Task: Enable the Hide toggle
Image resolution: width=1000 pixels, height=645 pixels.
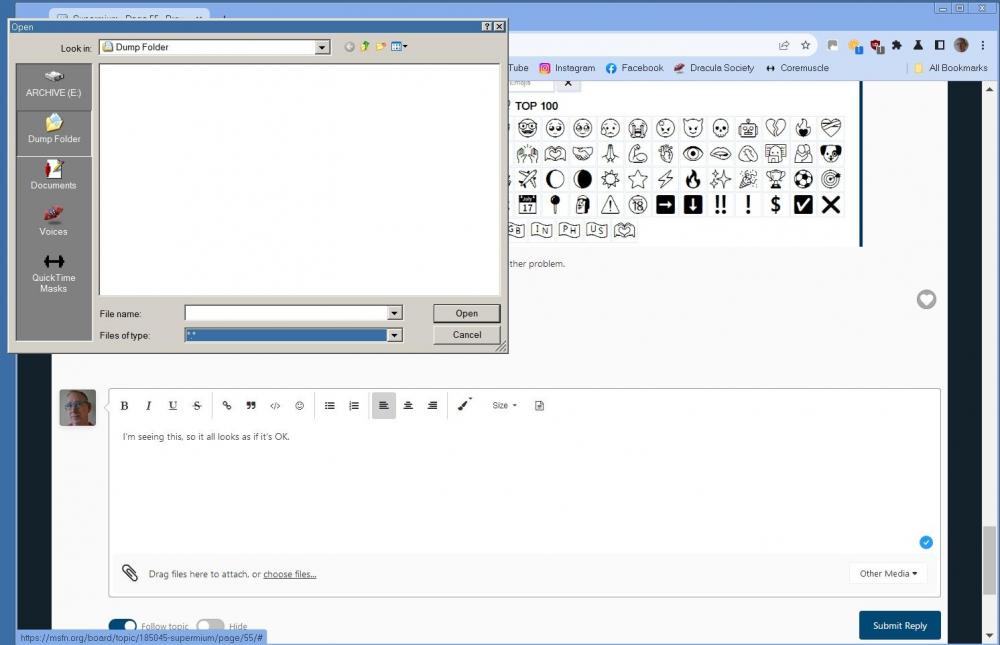Action: coord(210,627)
